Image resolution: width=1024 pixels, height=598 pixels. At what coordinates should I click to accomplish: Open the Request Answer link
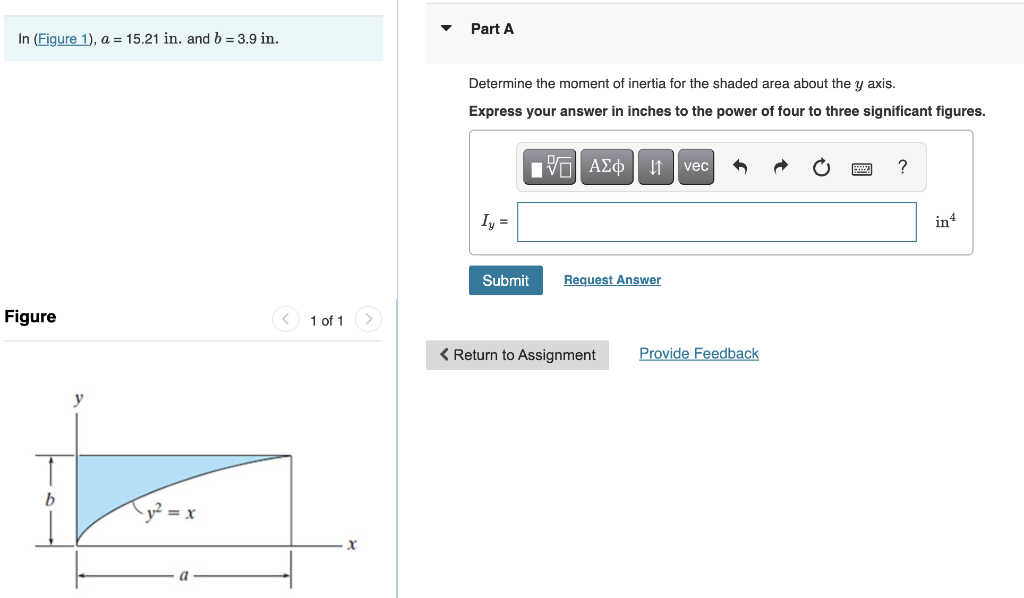611,280
